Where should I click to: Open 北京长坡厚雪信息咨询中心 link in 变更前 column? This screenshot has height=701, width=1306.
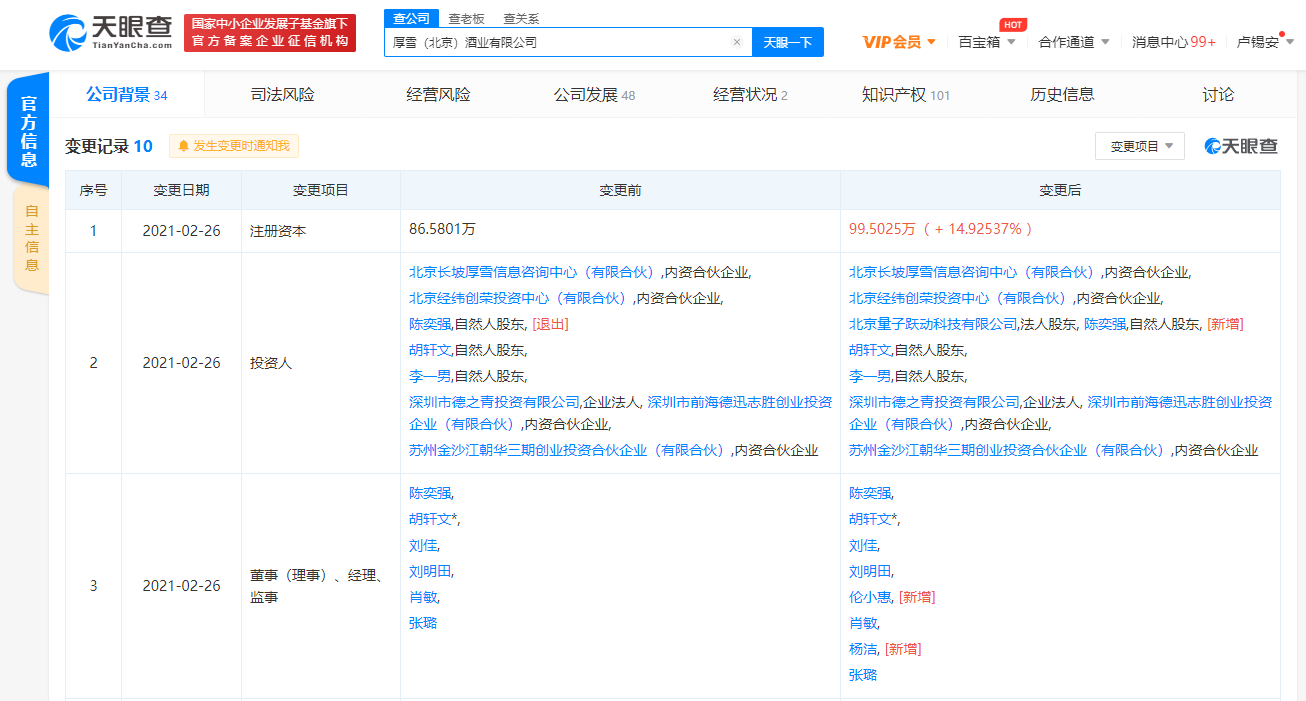(x=534, y=272)
